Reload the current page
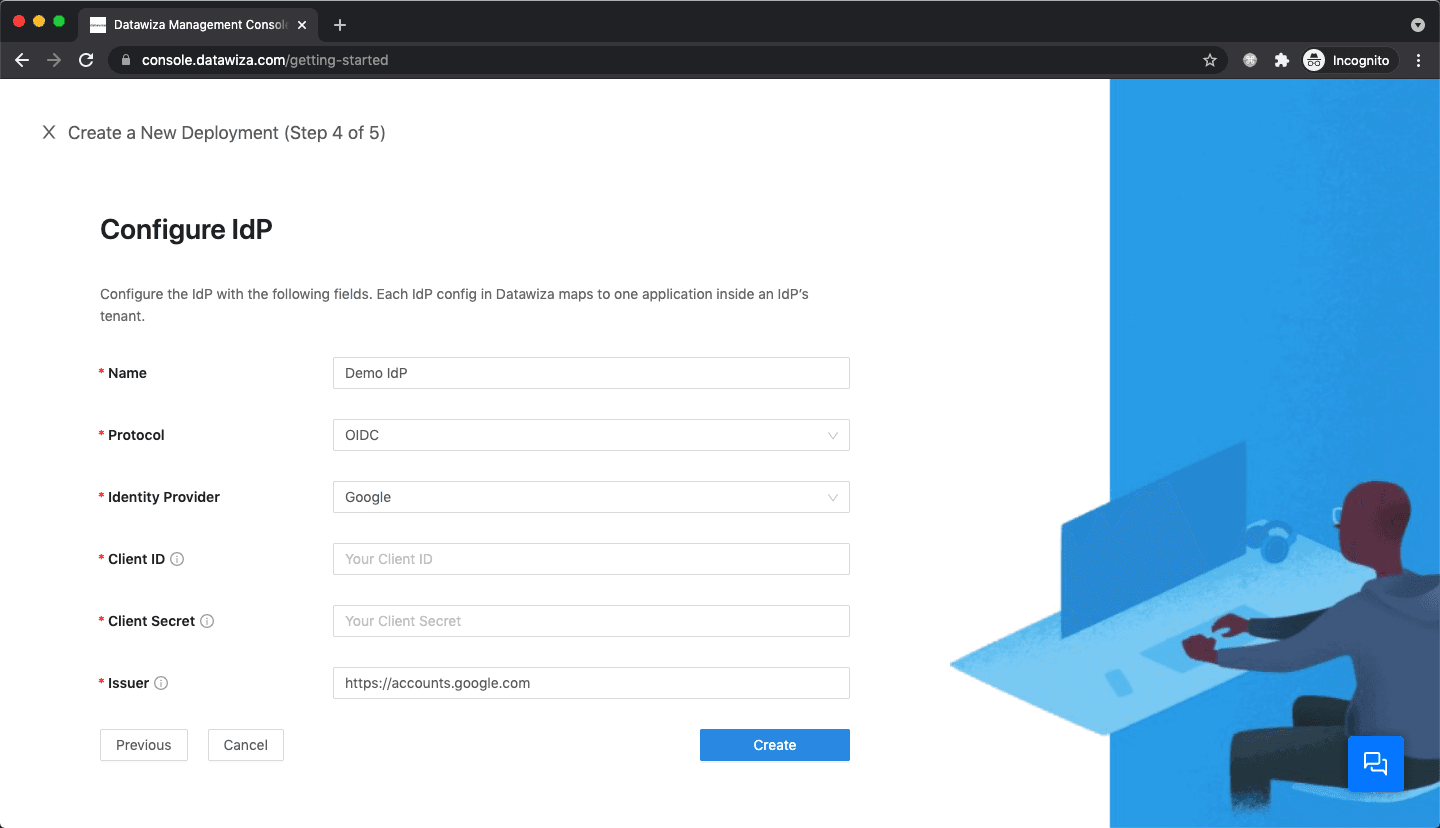This screenshot has width=1440, height=828. pos(86,60)
